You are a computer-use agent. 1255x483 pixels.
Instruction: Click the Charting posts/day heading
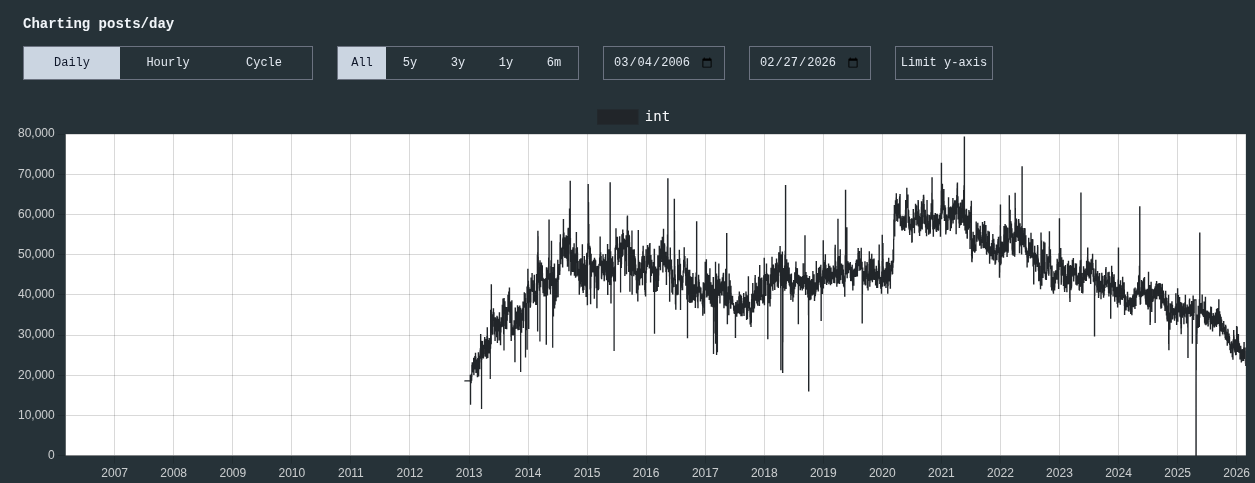(x=98, y=24)
